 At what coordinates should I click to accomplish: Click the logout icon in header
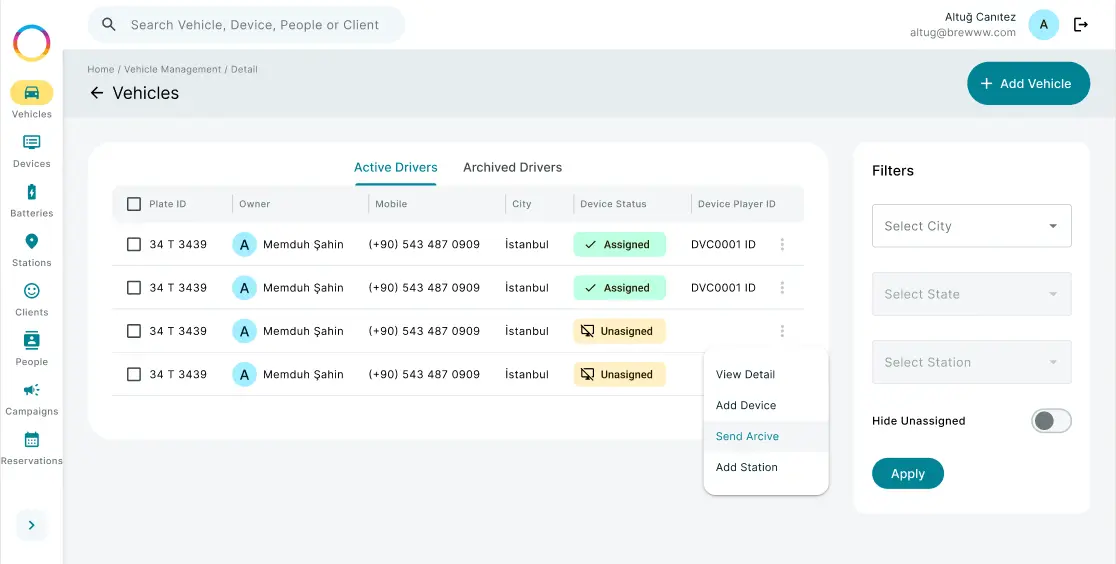[x=1081, y=25]
